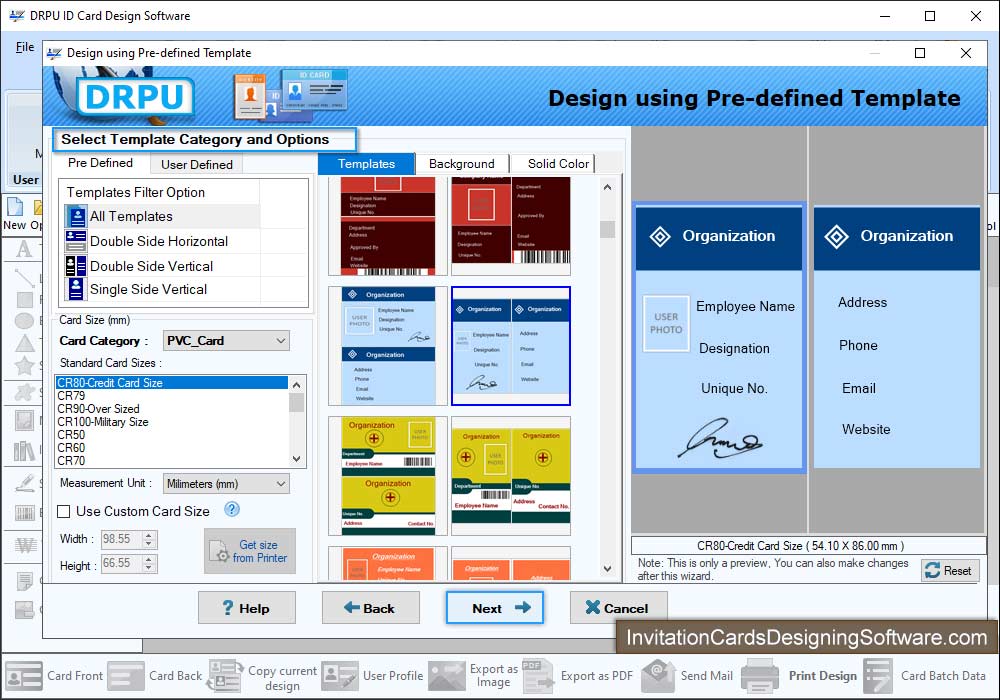
Task: Open the Card Batch Data icon
Action: point(878,676)
